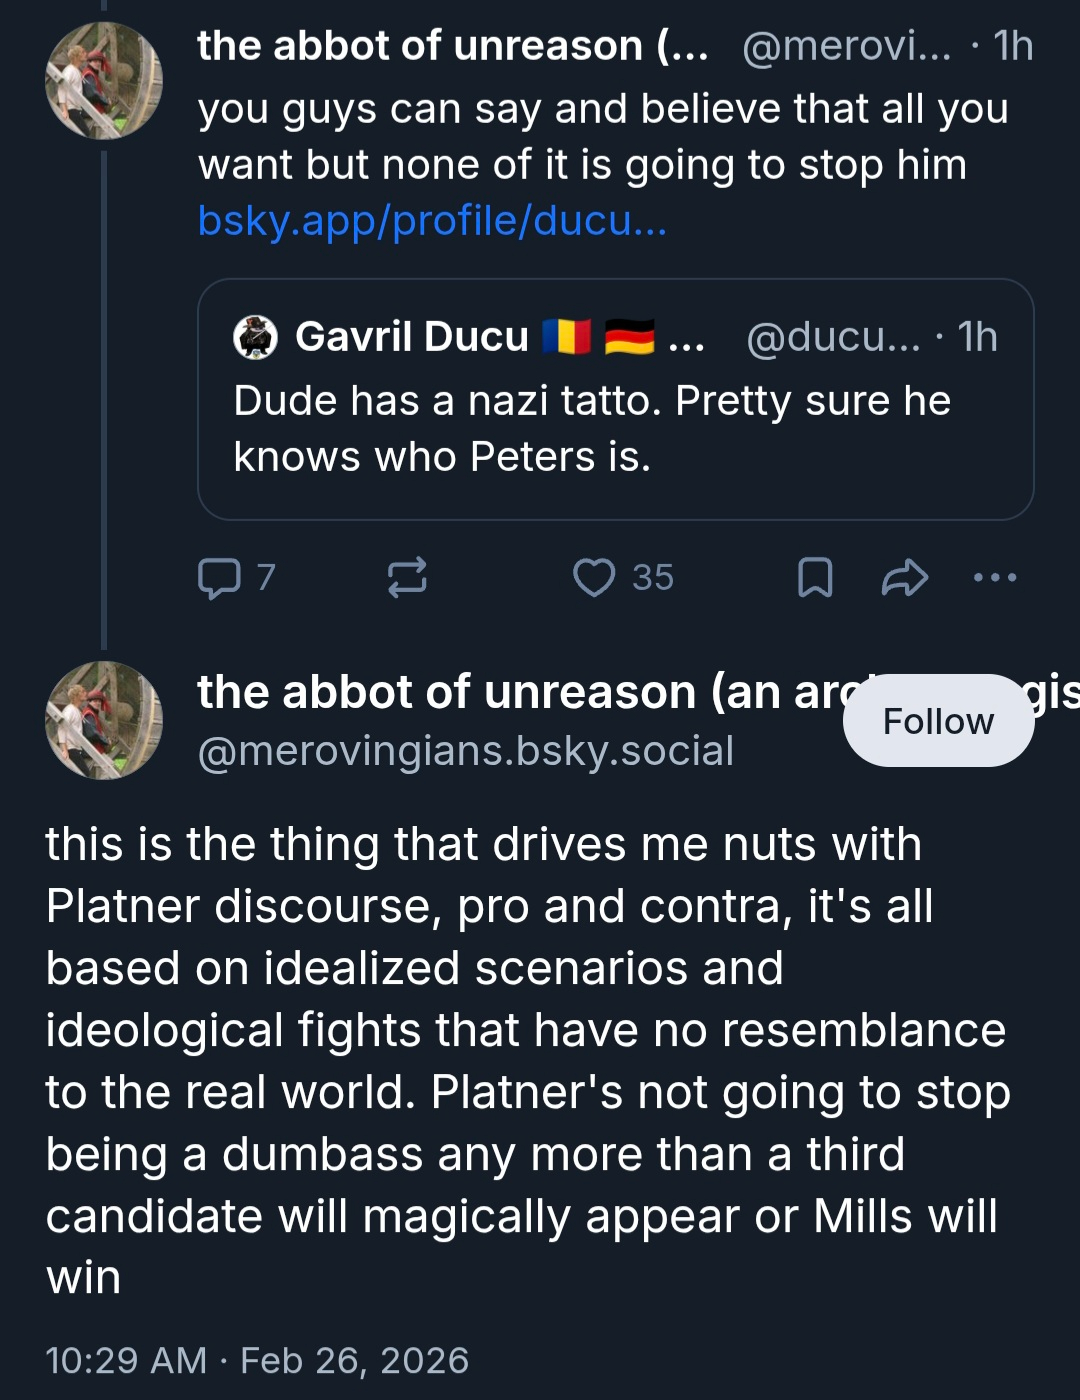Click the reply count number 7
Viewport: 1080px width, 1400px height.
(x=265, y=578)
